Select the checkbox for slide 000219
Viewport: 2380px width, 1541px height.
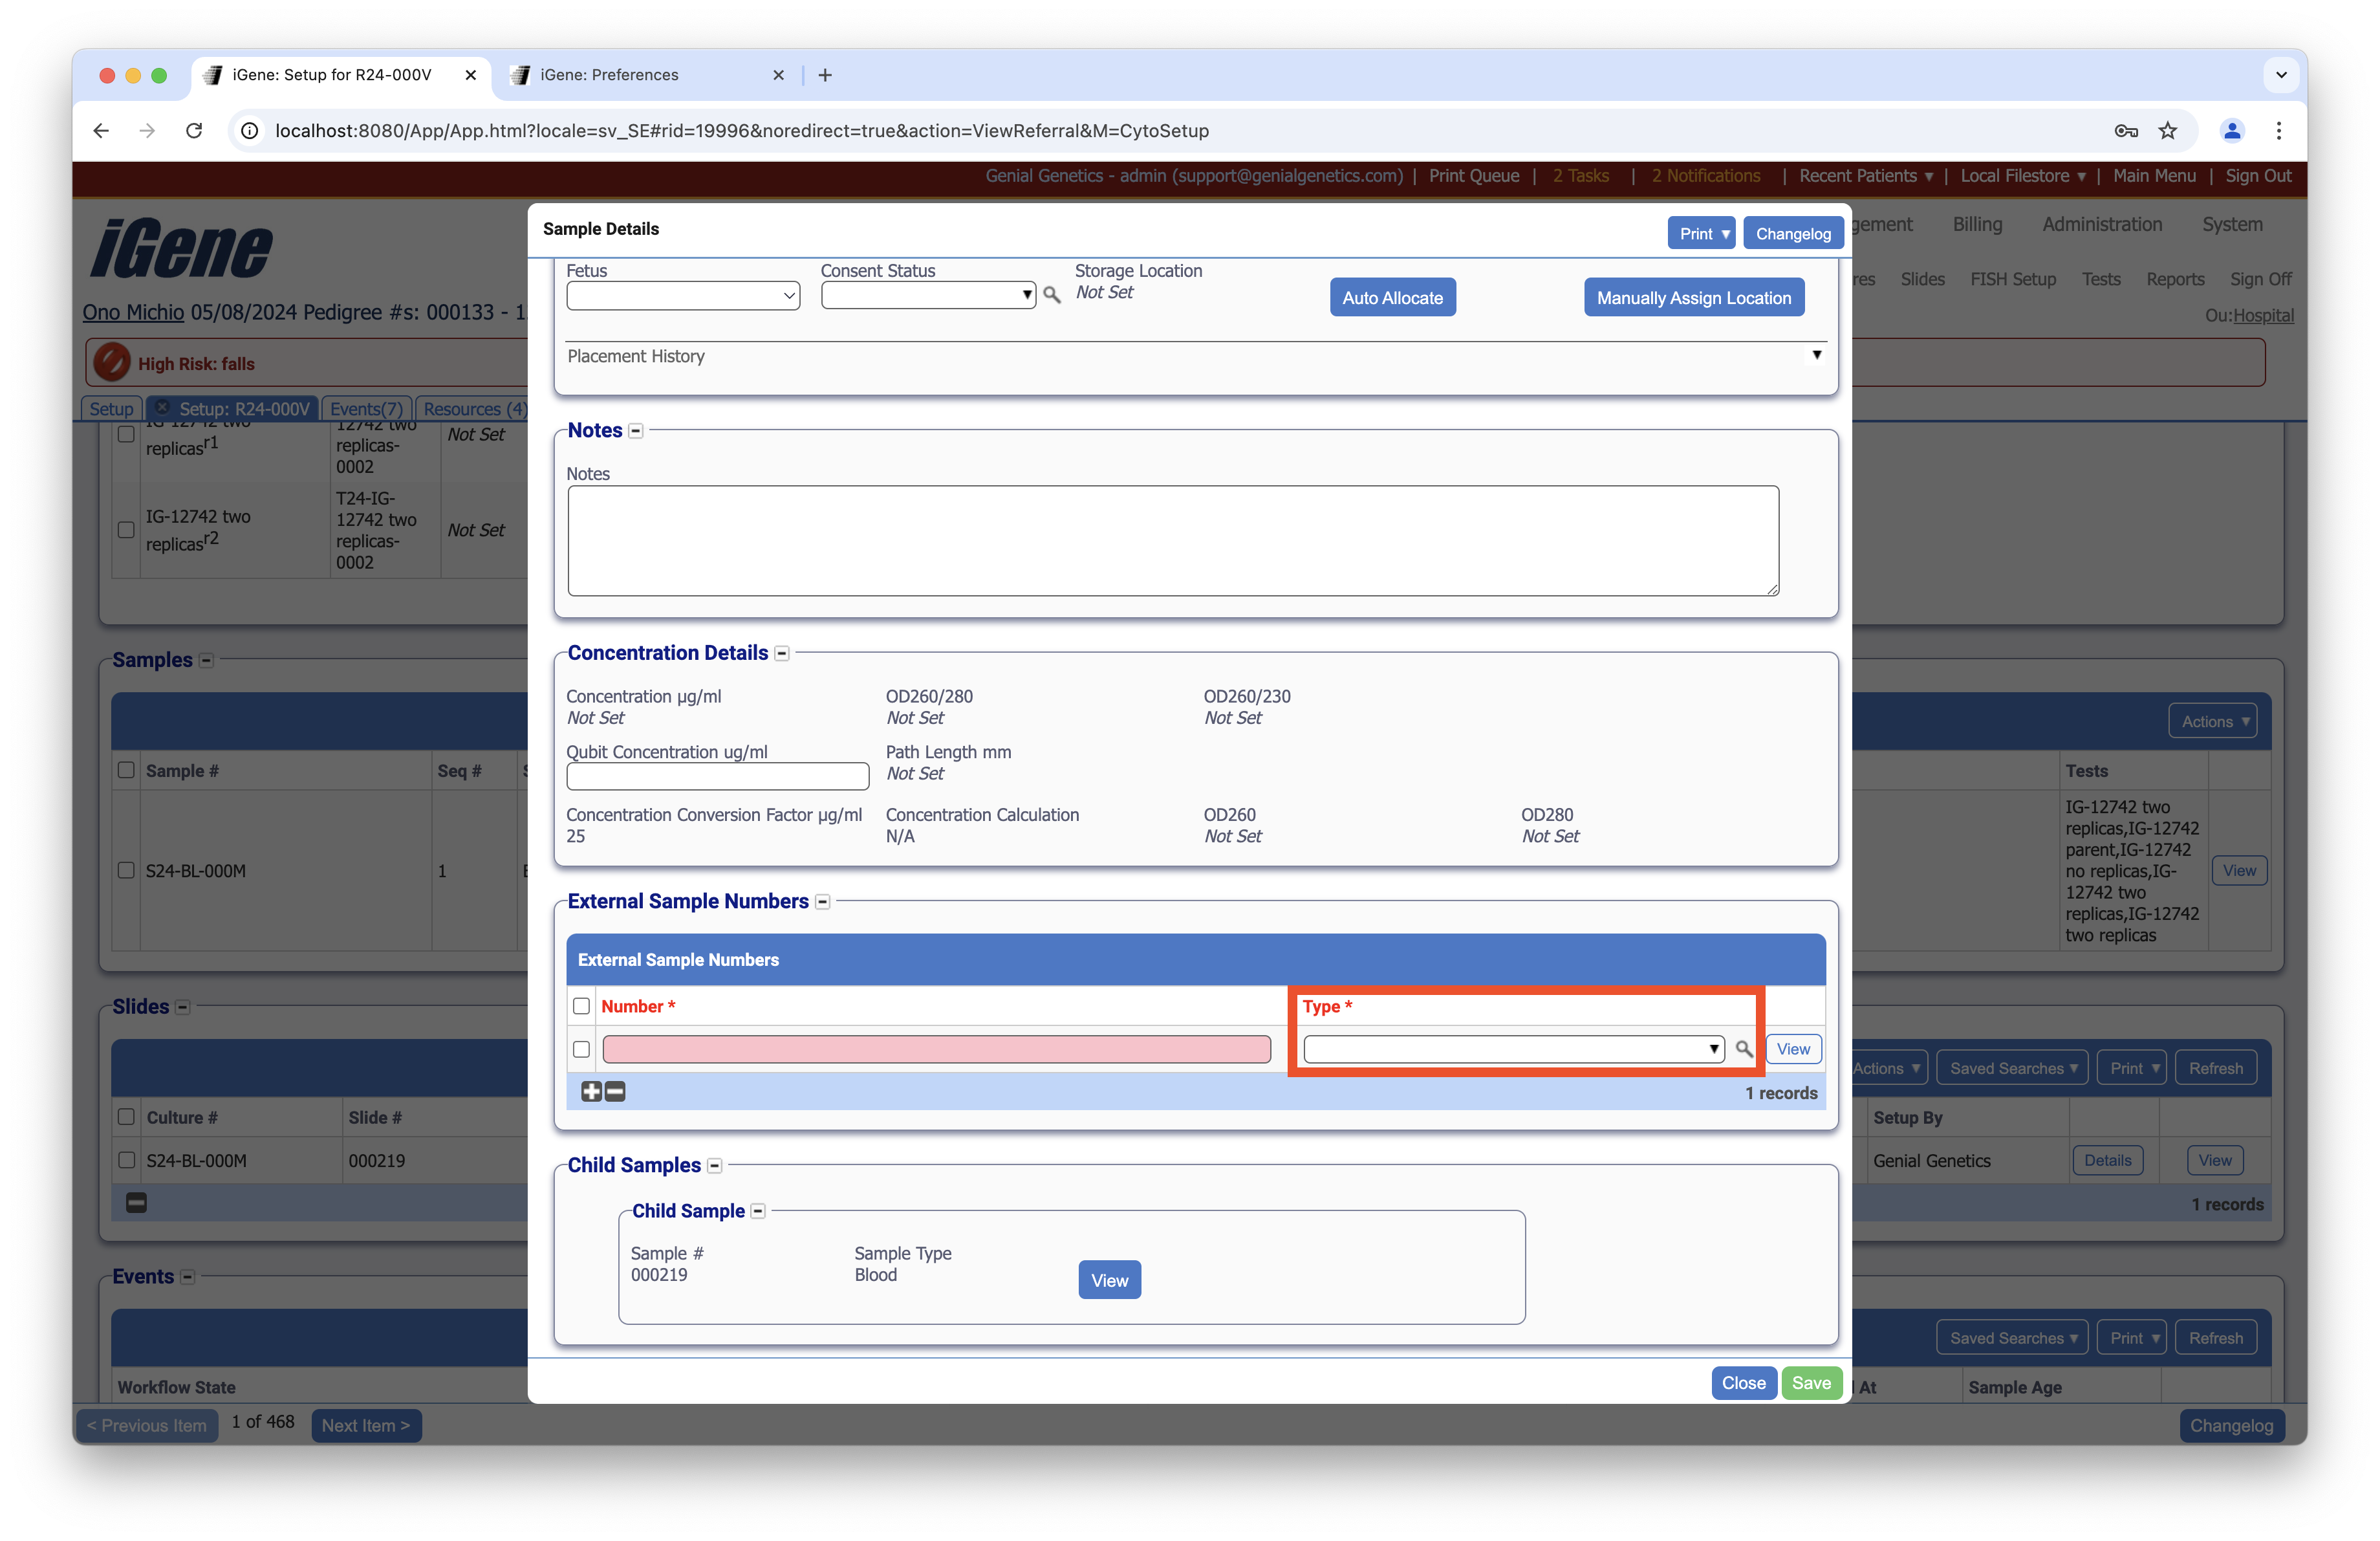(x=127, y=1161)
